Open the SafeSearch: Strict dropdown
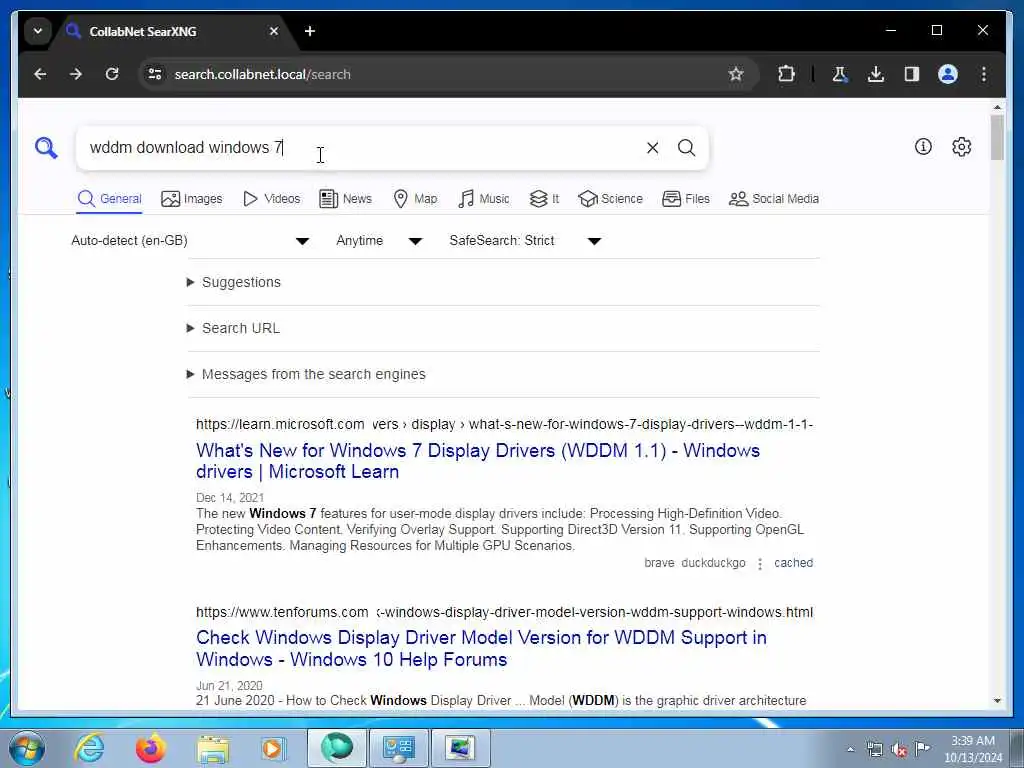 pyautogui.click(x=524, y=241)
